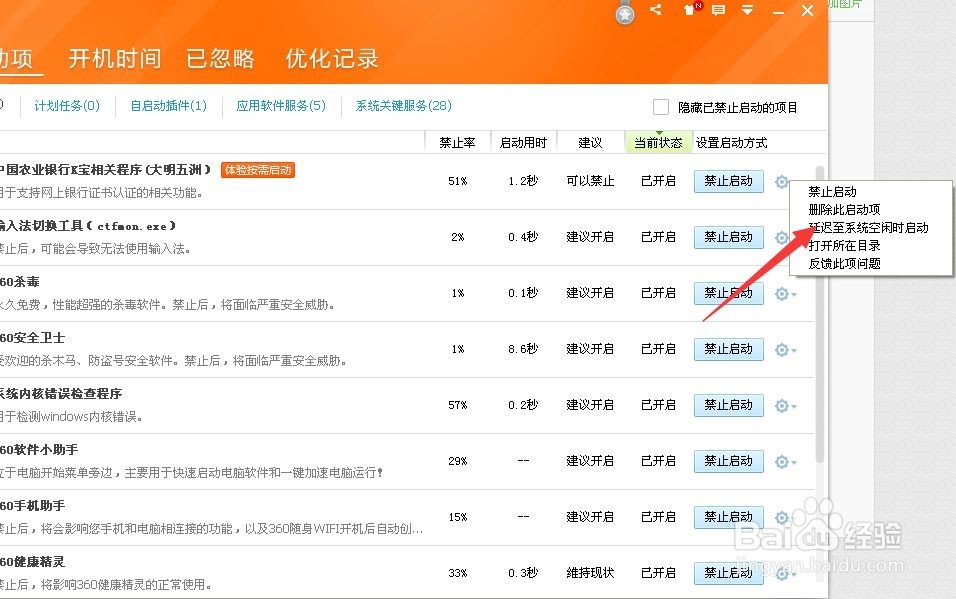Click the 29% 禁止率 value
This screenshot has height=599, width=956.
[458, 461]
